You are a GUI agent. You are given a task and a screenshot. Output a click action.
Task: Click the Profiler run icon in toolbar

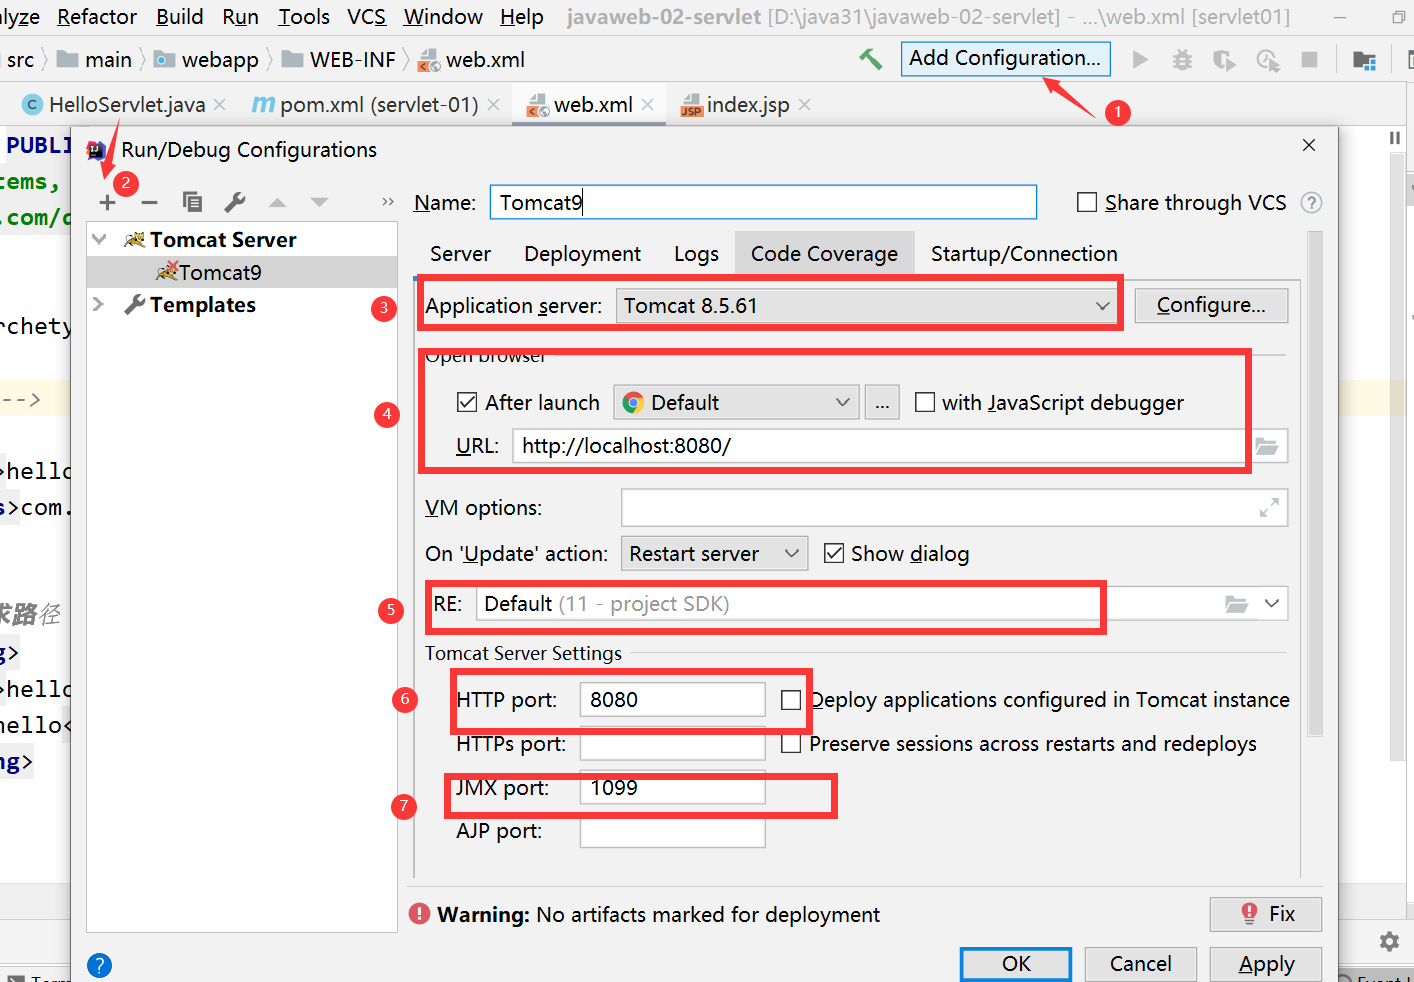click(x=1268, y=60)
